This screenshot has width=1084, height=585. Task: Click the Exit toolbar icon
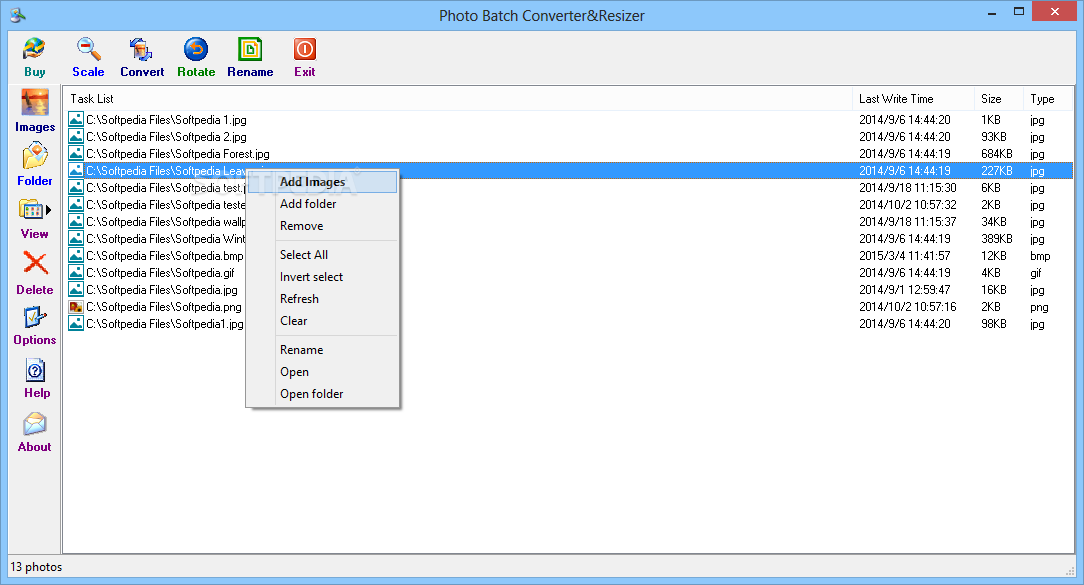coord(304,57)
